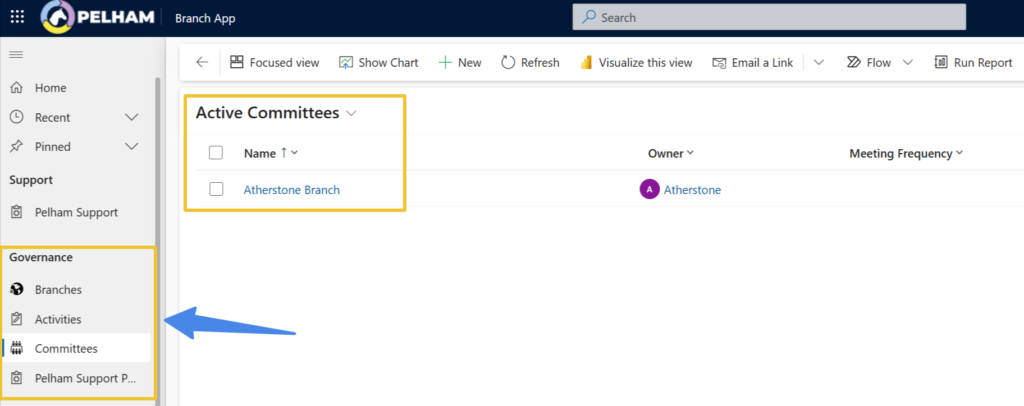Collapse the hamburger navigation menu

tap(16, 54)
